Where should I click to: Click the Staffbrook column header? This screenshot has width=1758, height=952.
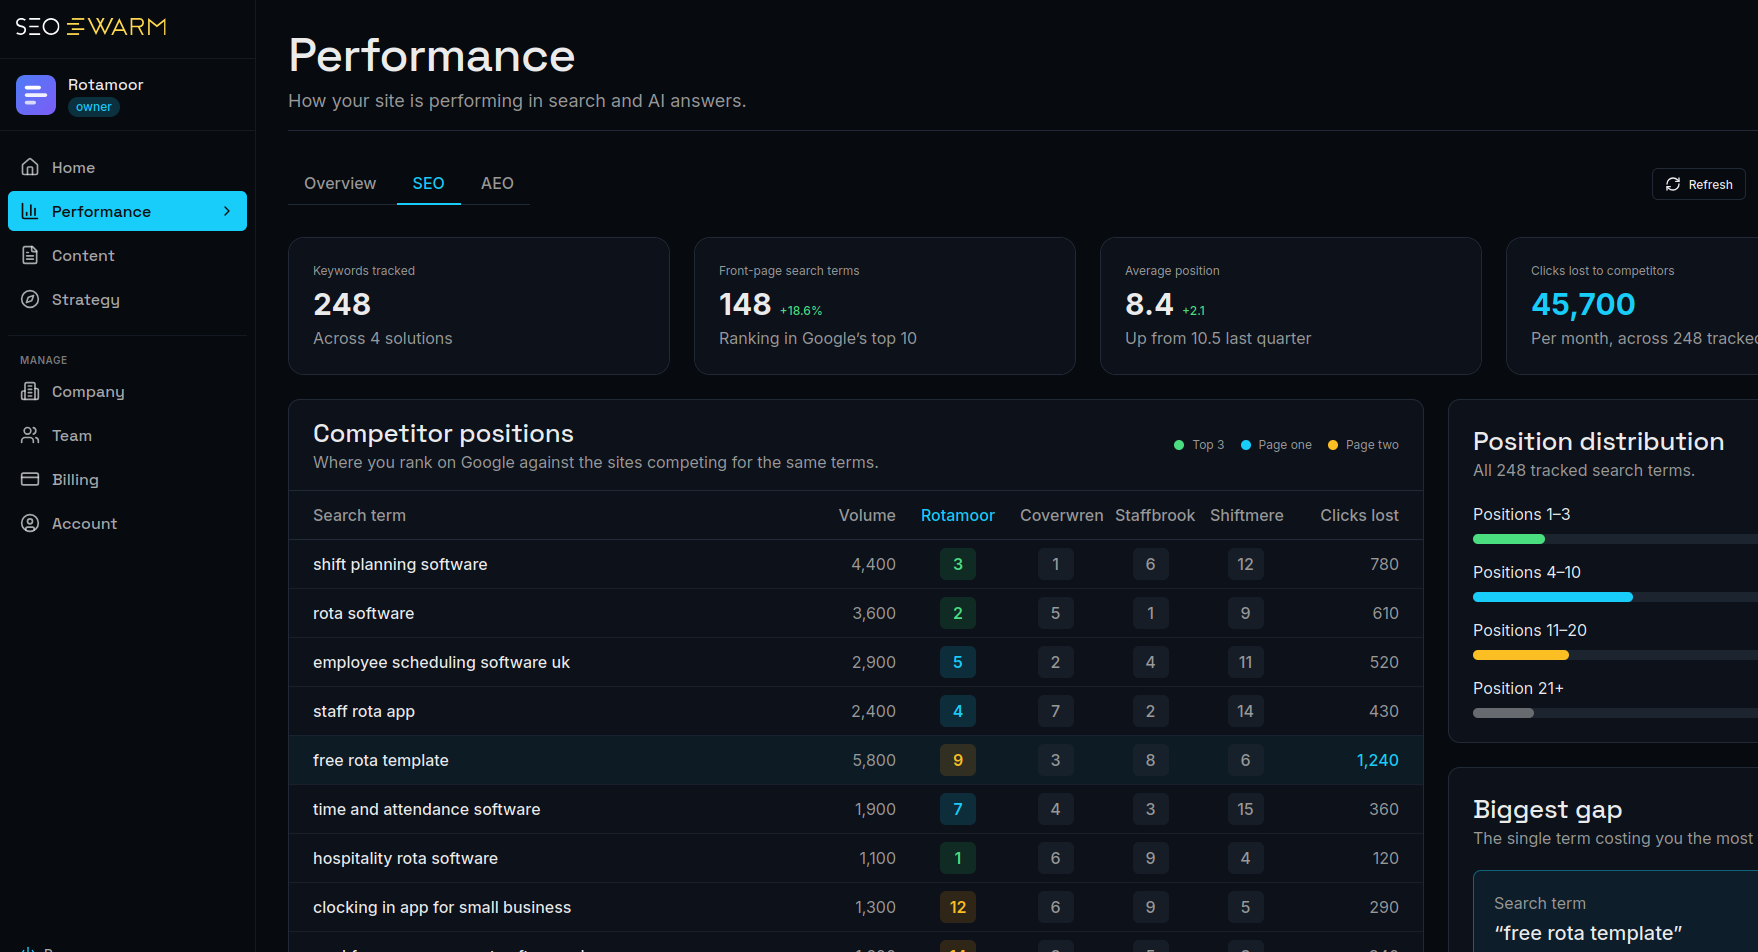[1155, 515]
